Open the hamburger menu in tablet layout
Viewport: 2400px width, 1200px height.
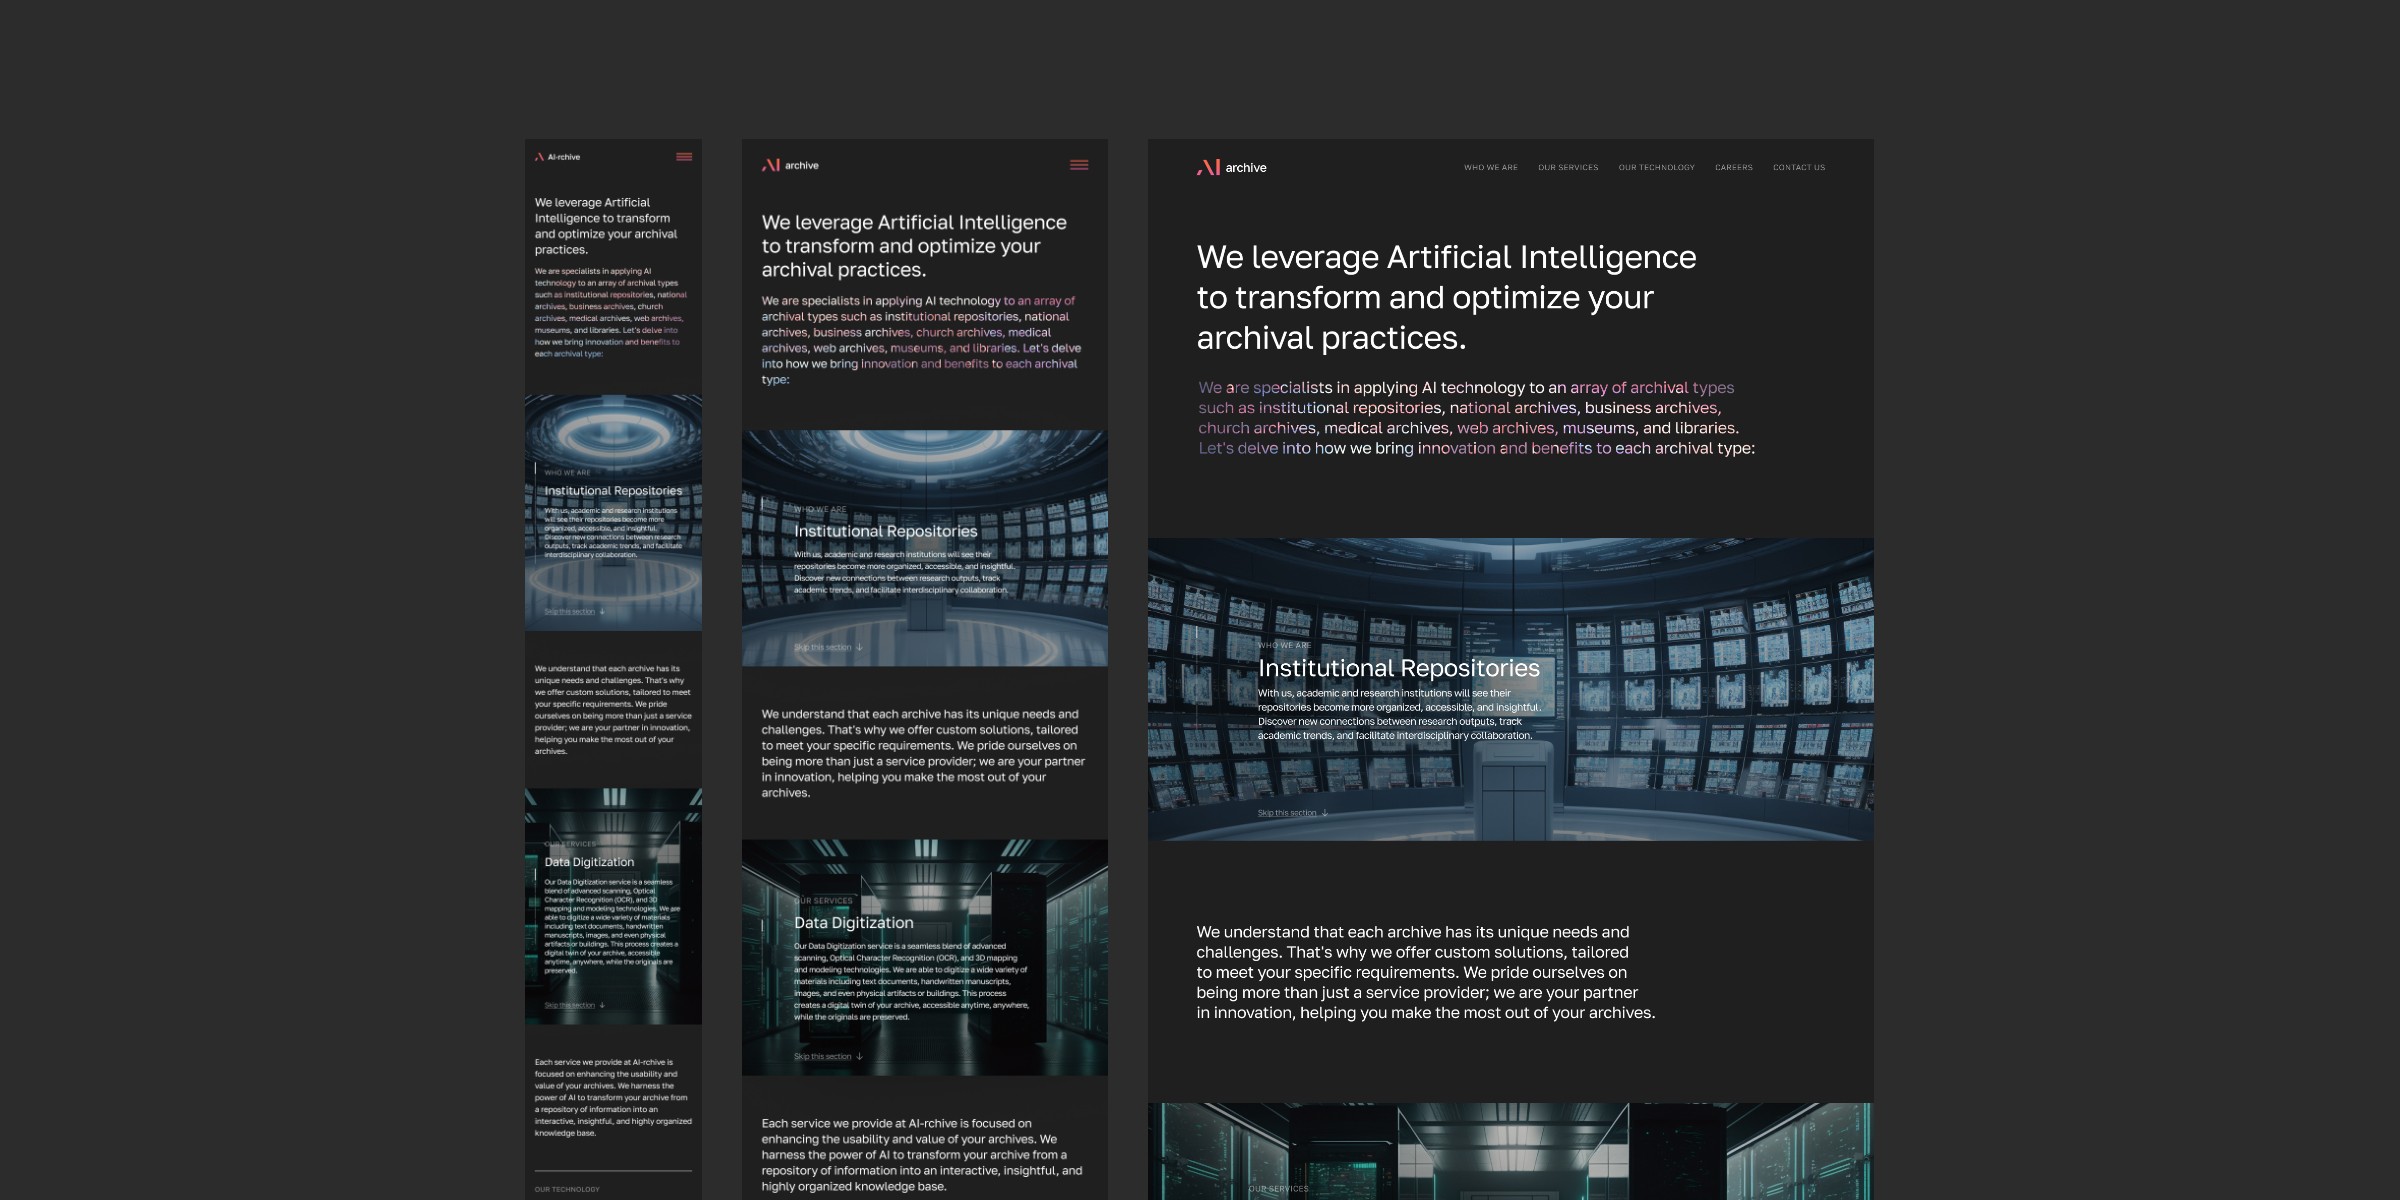(1079, 165)
